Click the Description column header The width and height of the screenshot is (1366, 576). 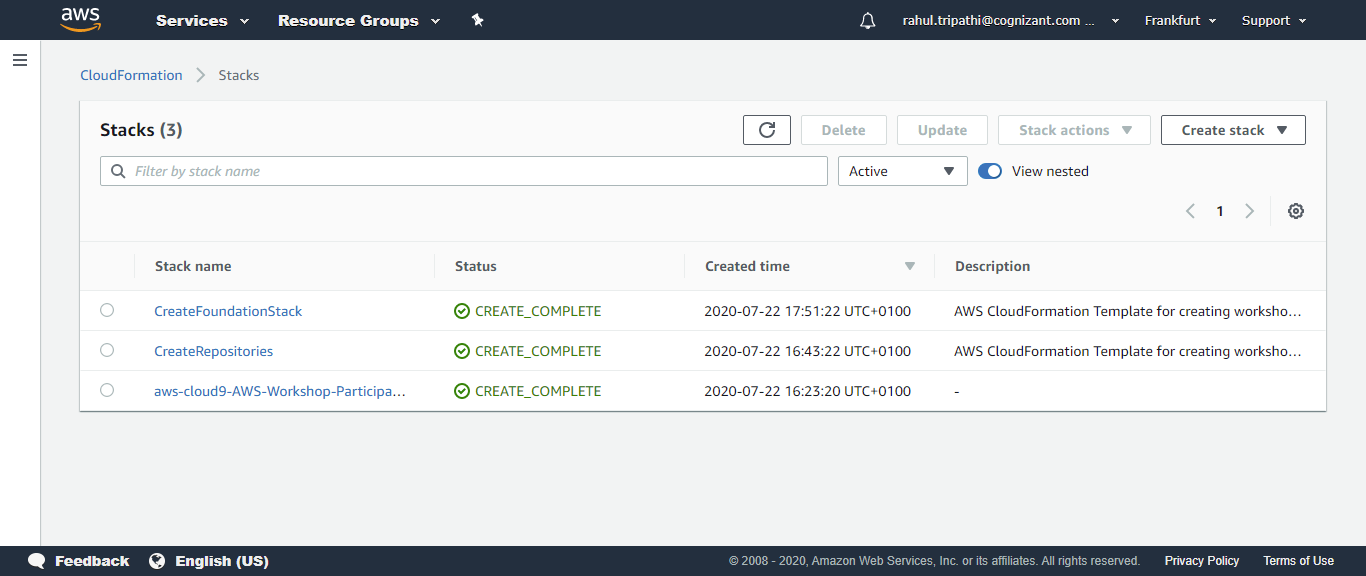point(992,266)
